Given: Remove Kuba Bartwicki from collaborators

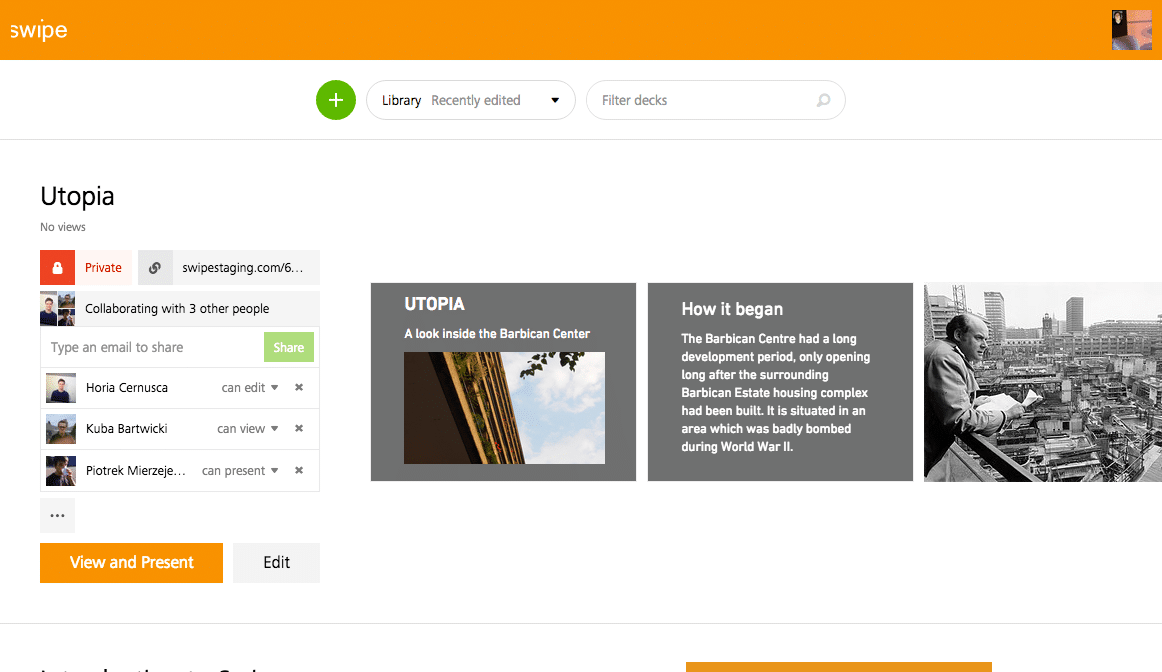Looking at the screenshot, I should click(299, 428).
